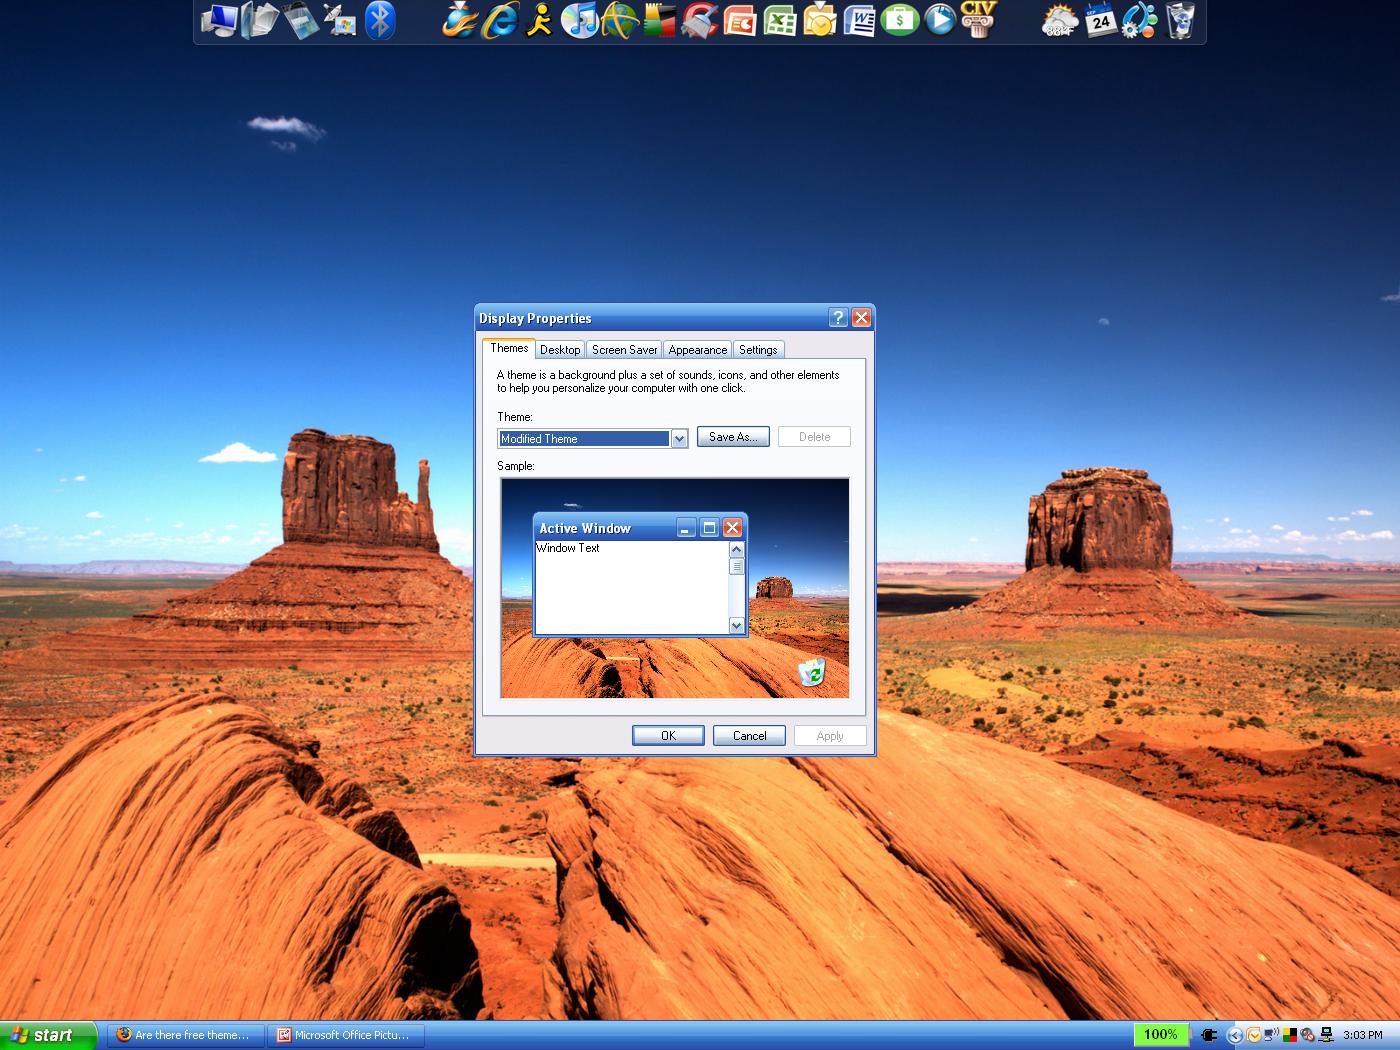This screenshot has height=1050, width=1400.
Task: Open the Start menu
Action: (x=48, y=1035)
